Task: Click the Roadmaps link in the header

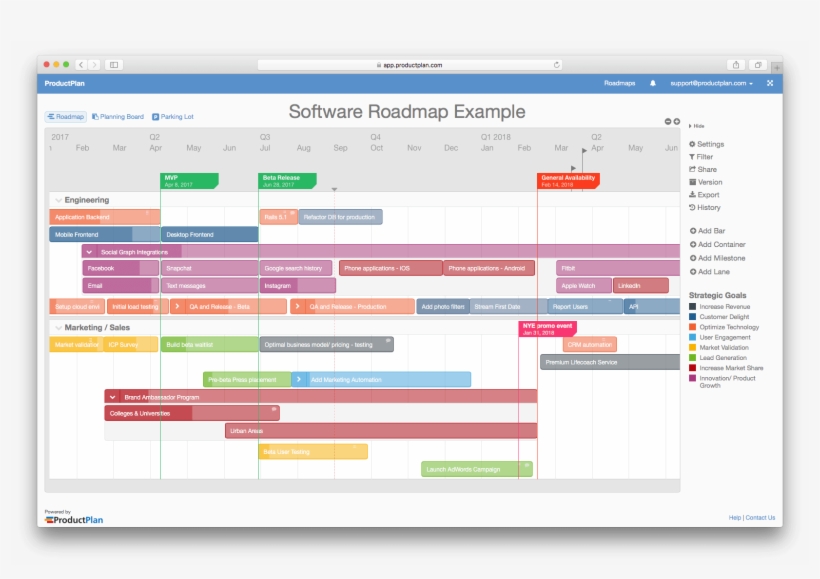Action: point(620,83)
